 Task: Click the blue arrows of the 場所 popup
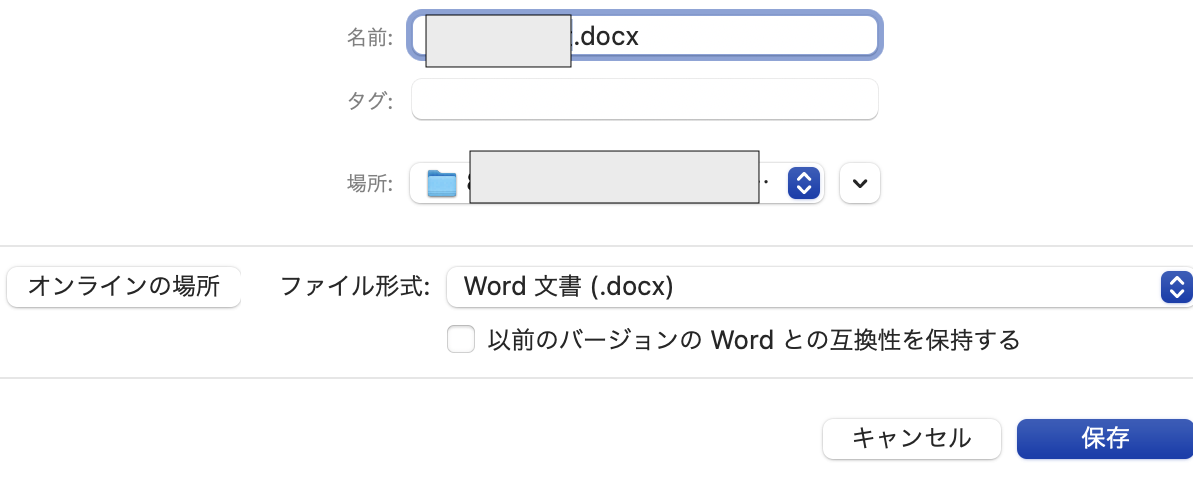click(x=804, y=183)
